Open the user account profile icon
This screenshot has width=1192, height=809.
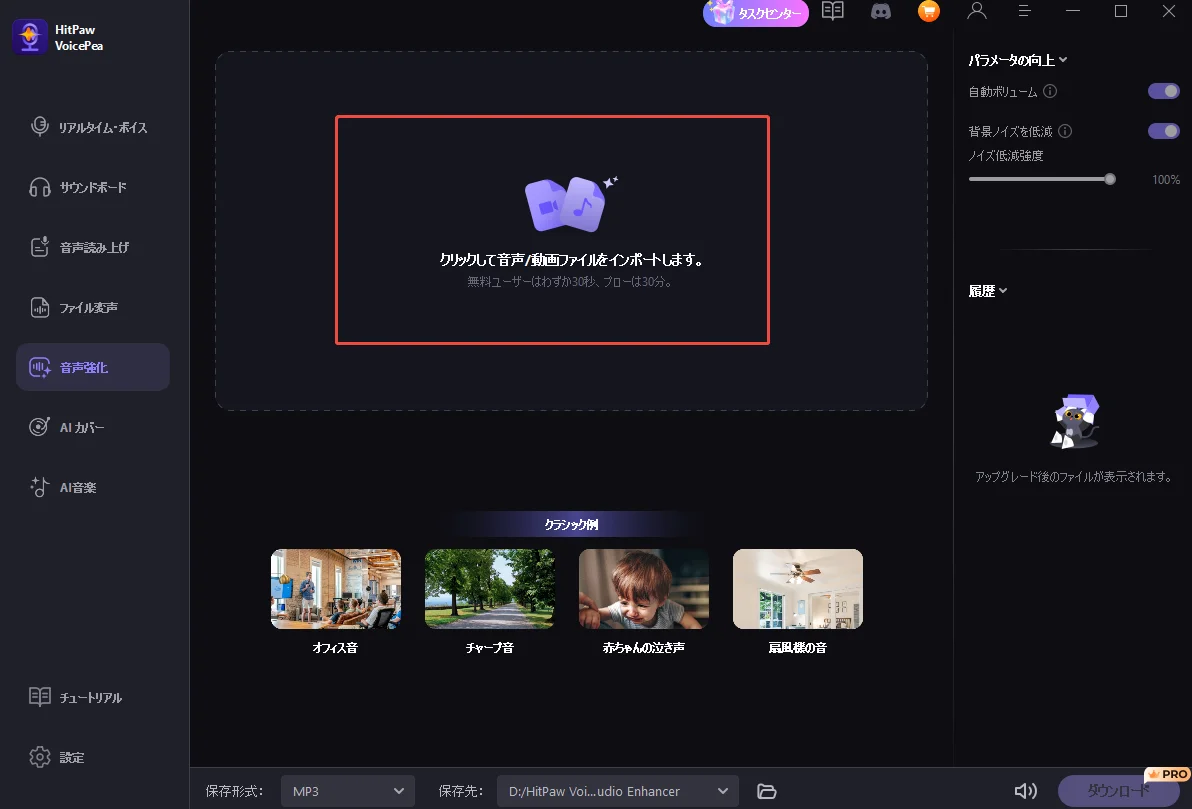point(977,11)
